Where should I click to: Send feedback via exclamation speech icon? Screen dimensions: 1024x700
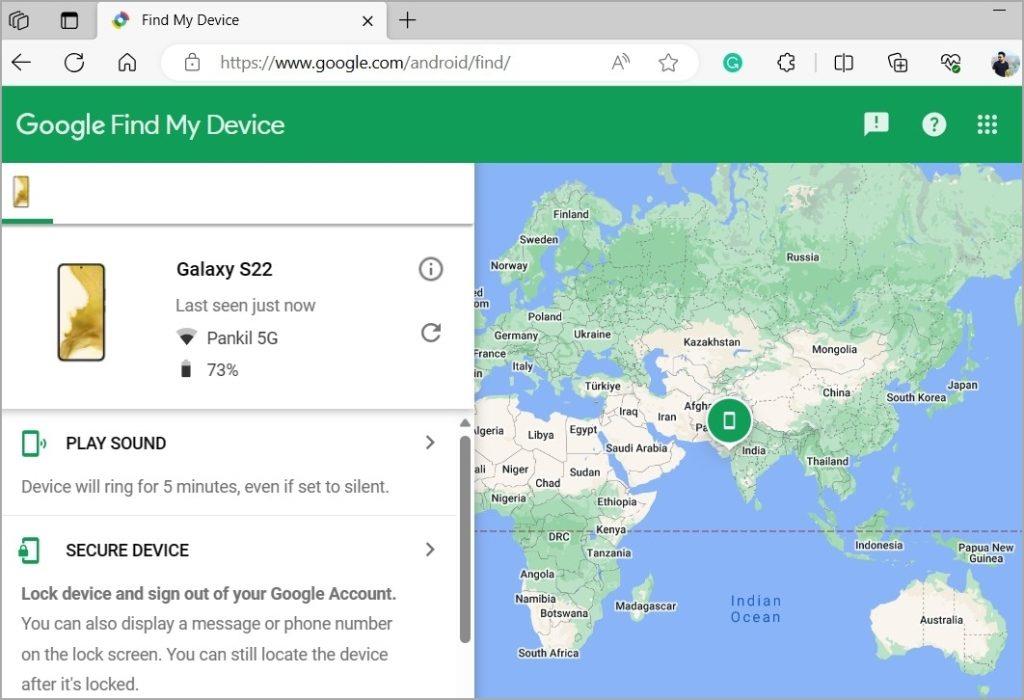(876, 124)
